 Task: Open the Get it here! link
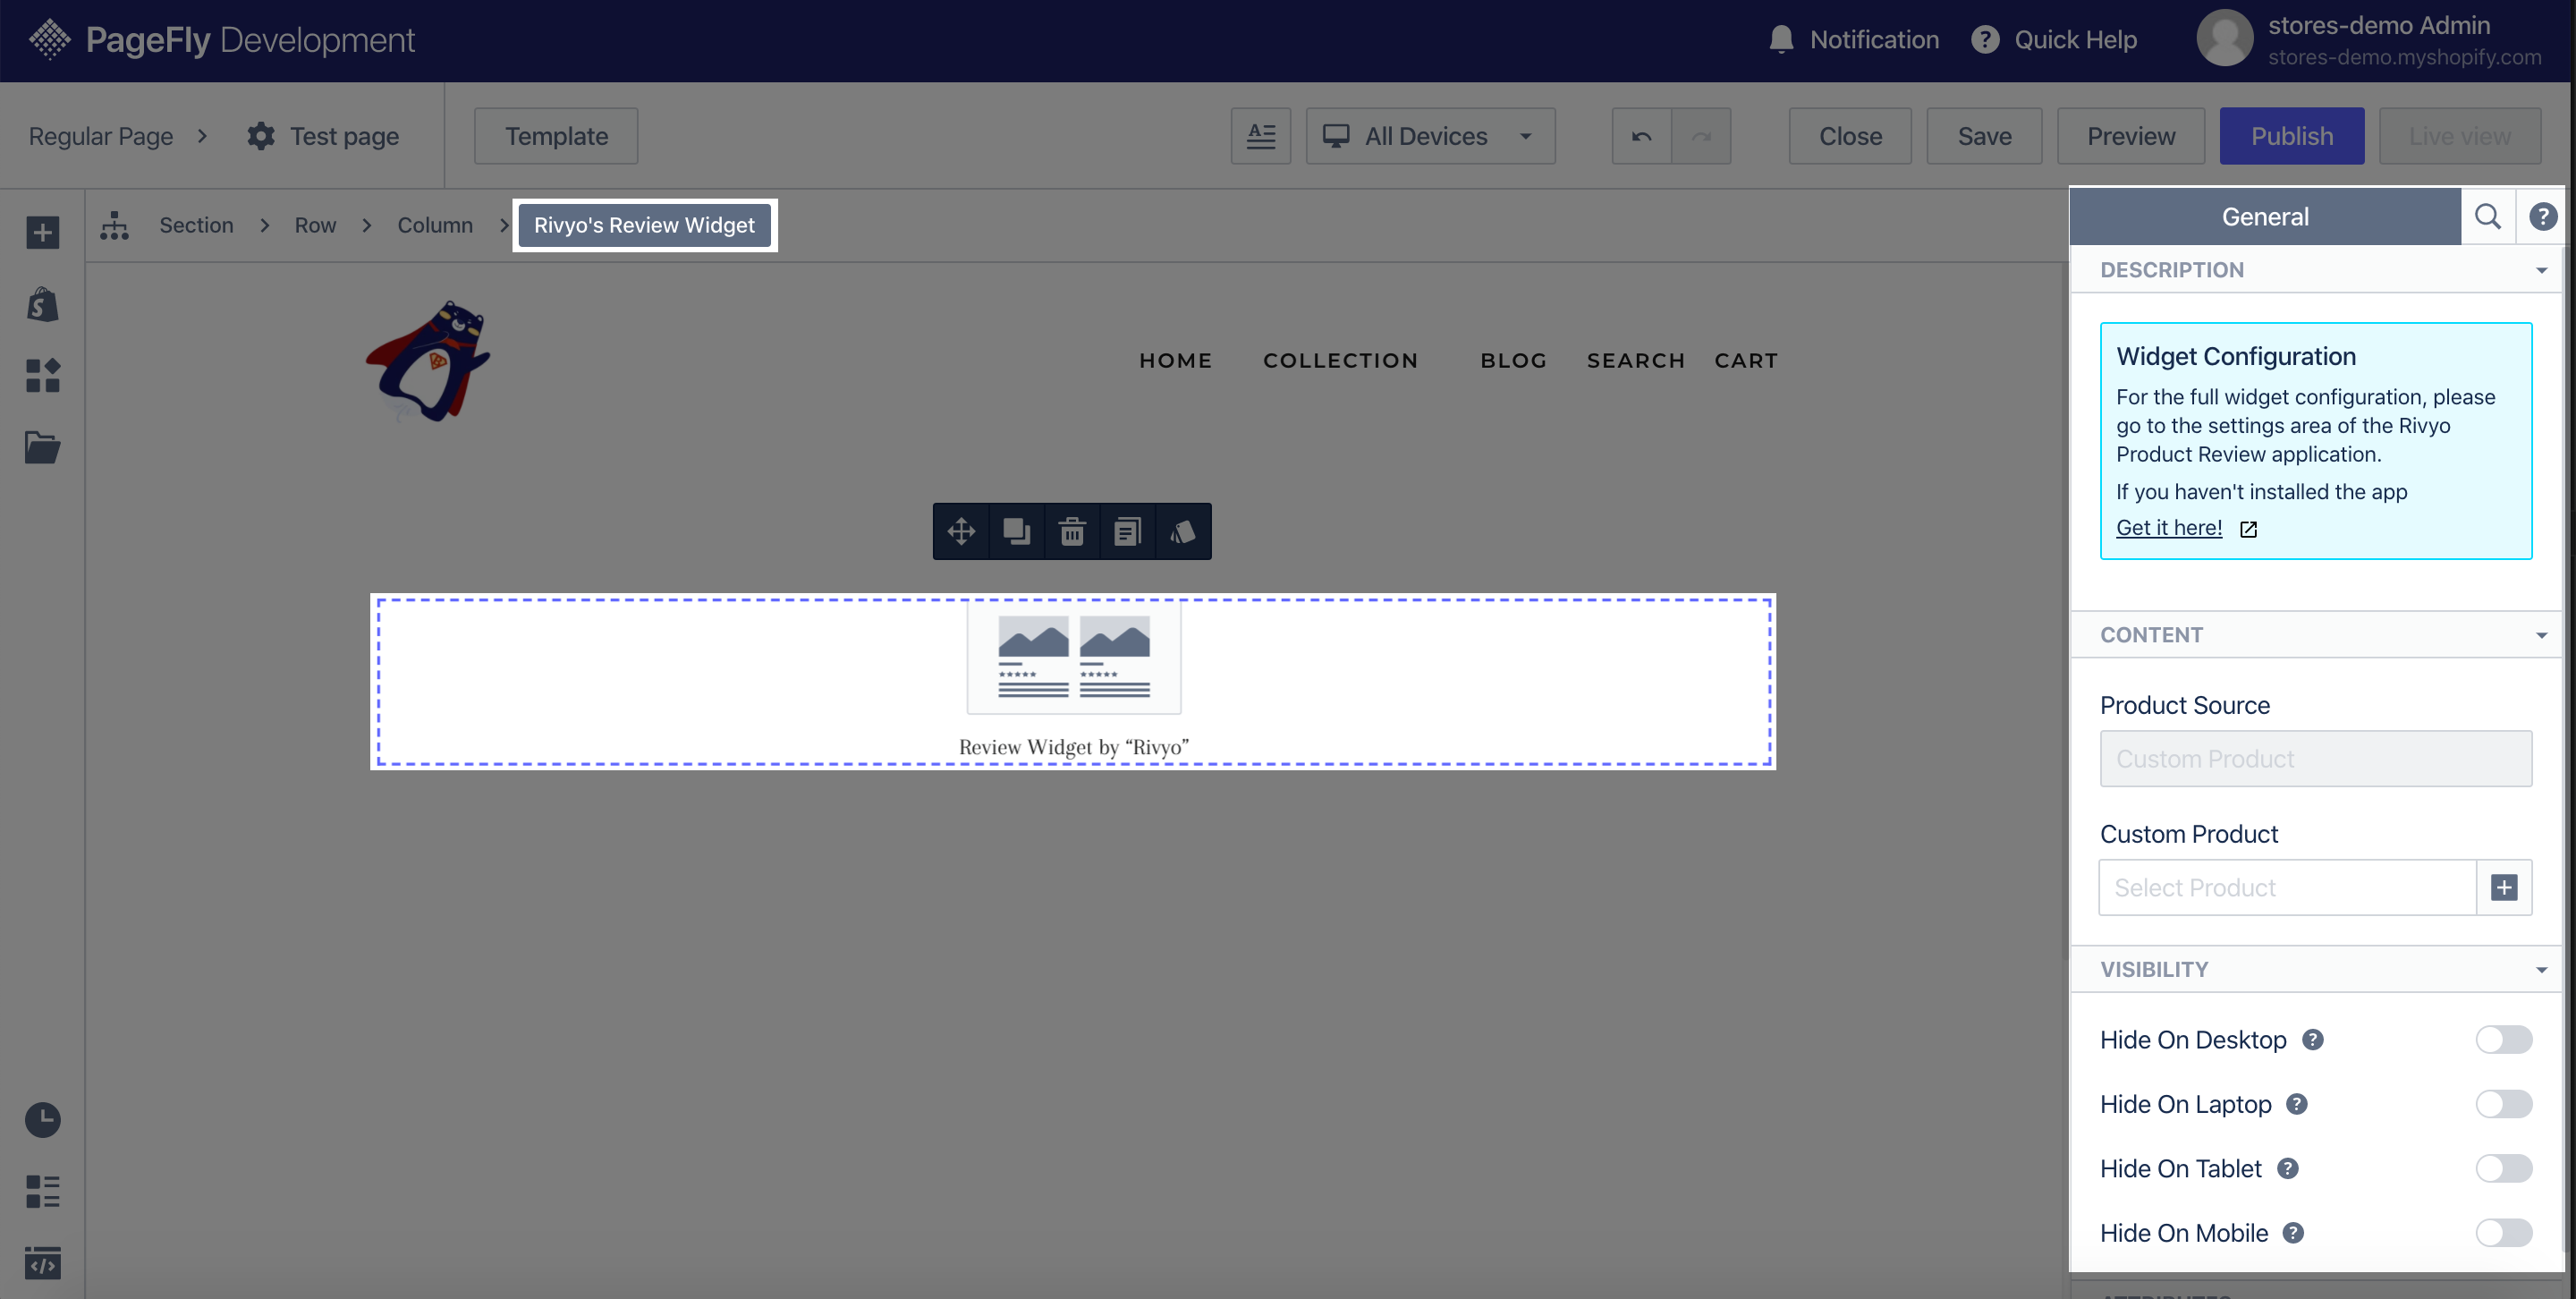(2169, 528)
